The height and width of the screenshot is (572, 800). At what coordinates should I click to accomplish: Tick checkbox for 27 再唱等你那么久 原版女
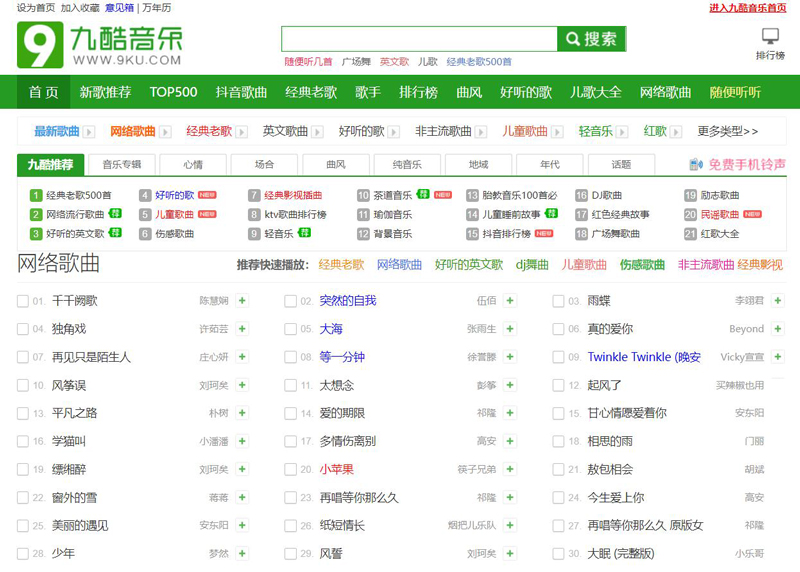pos(558,526)
